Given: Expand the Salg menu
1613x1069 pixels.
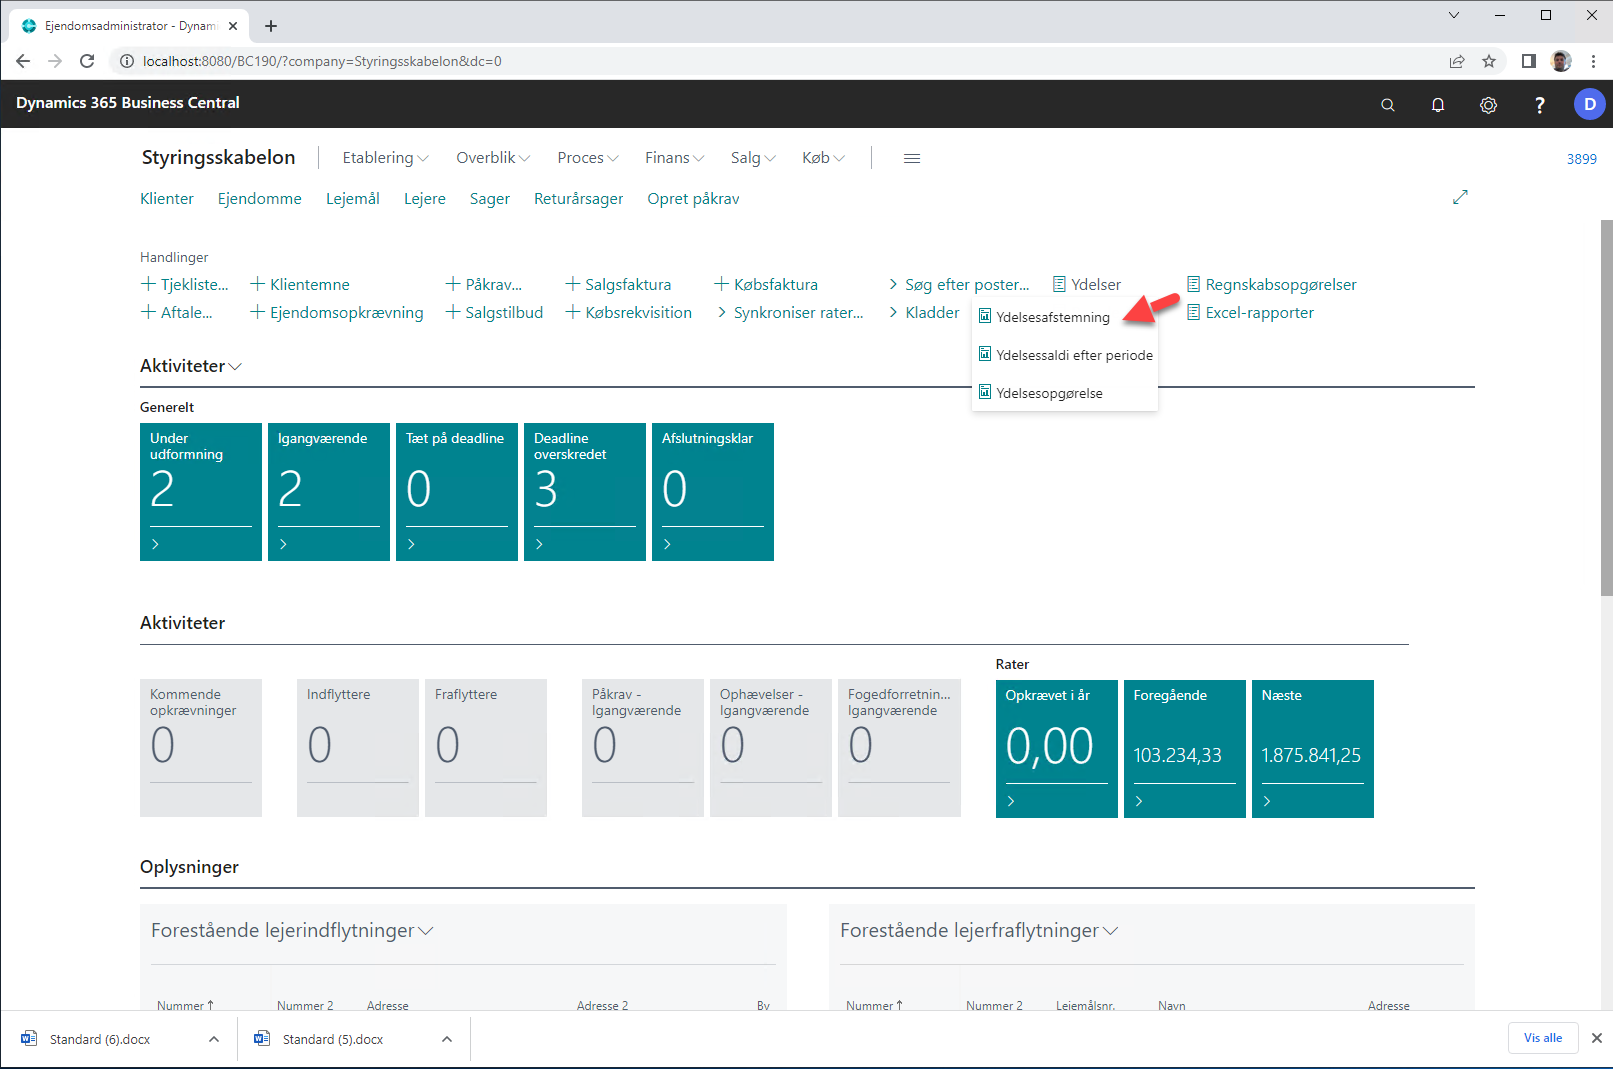Looking at the screenshot, I should click(753, 158).
